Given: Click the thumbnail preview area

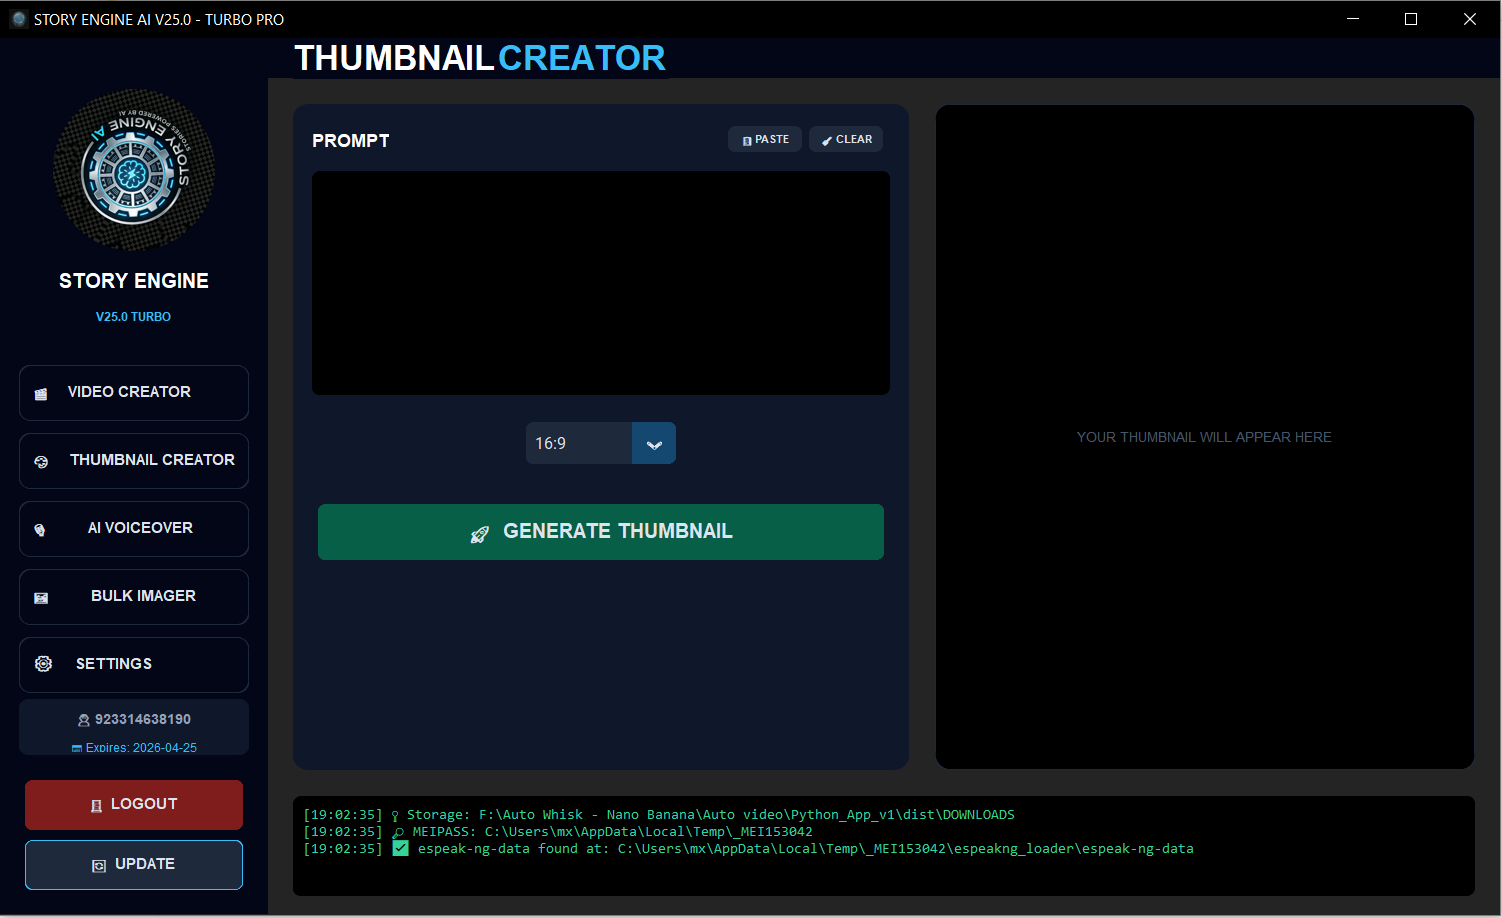Looking at the screenshot, I should 1204,437.
